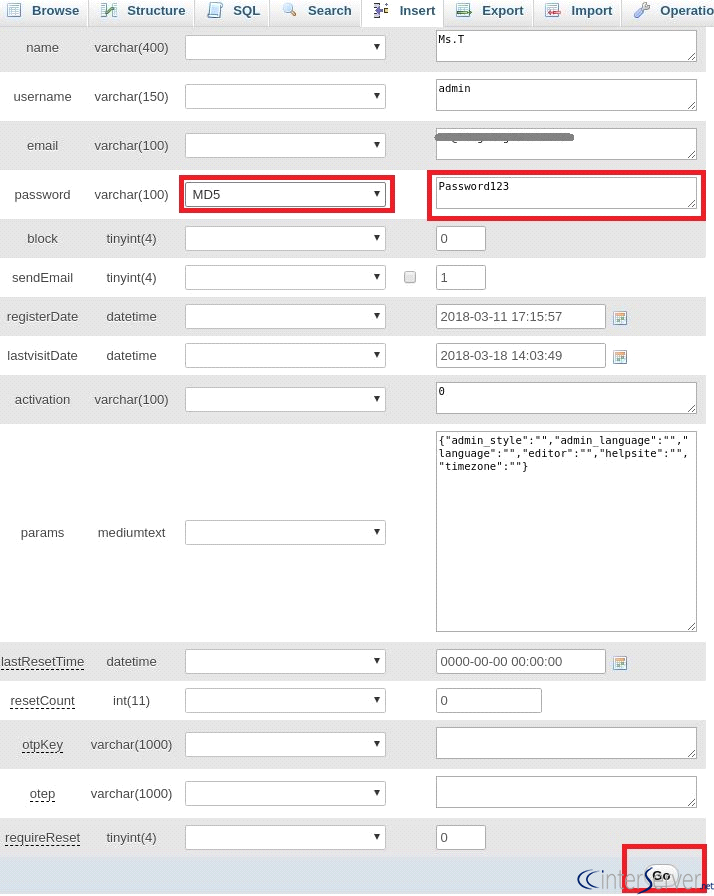Open function dropdown for requireReset field

[x=285, y=837]
